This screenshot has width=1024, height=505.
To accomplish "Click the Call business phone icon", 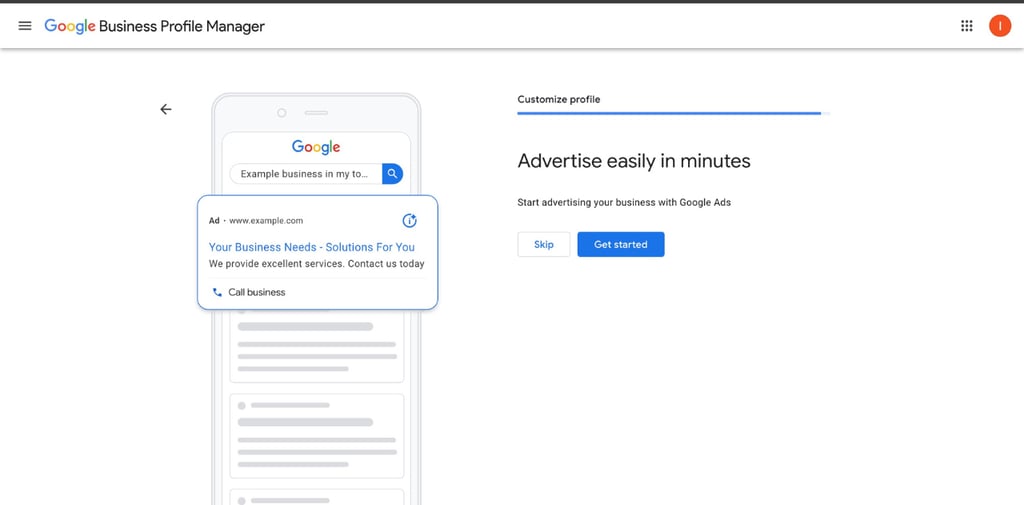I will coord(217,293).
